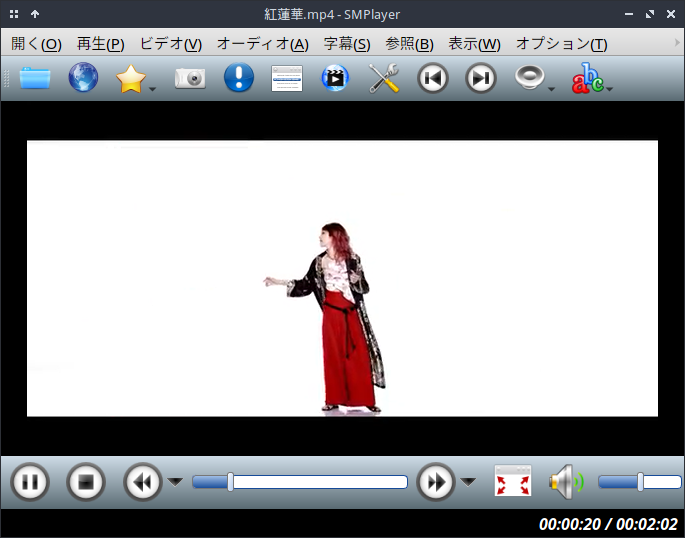Open file using the blue folder icon
This screenshot has height=538, width=685.
pos(35,78)
